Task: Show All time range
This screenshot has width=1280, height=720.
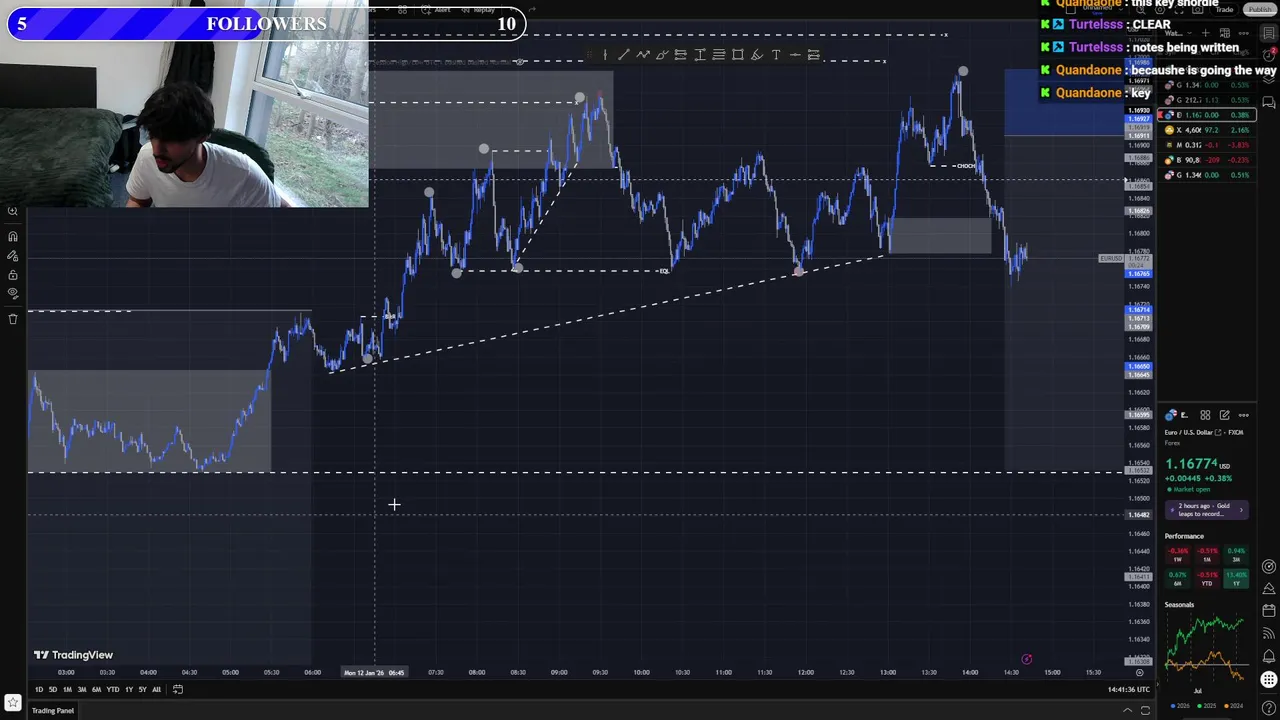Action: [x=156, y=689]
